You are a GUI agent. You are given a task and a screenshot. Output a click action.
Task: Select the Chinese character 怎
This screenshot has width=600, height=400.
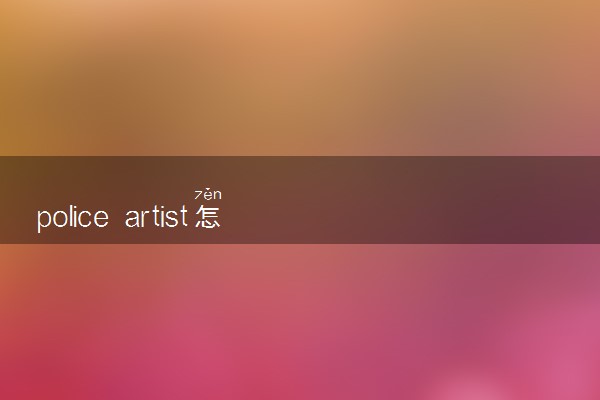pos(208,216)
